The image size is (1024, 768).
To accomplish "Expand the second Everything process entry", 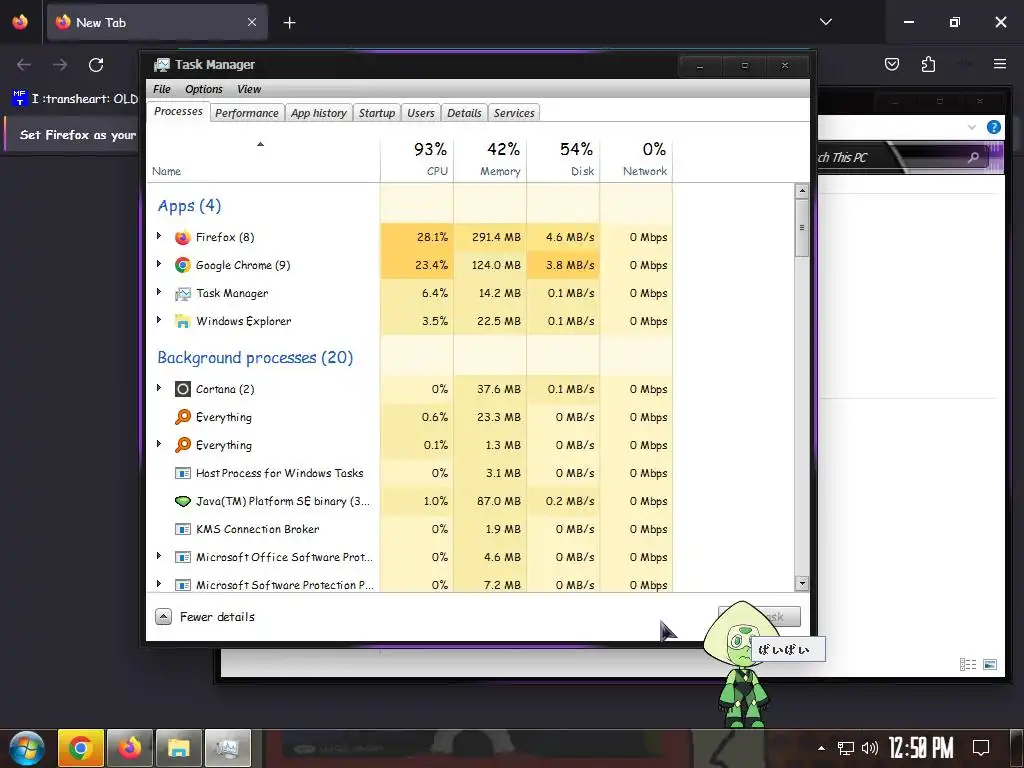I will [x=159, y=444].
